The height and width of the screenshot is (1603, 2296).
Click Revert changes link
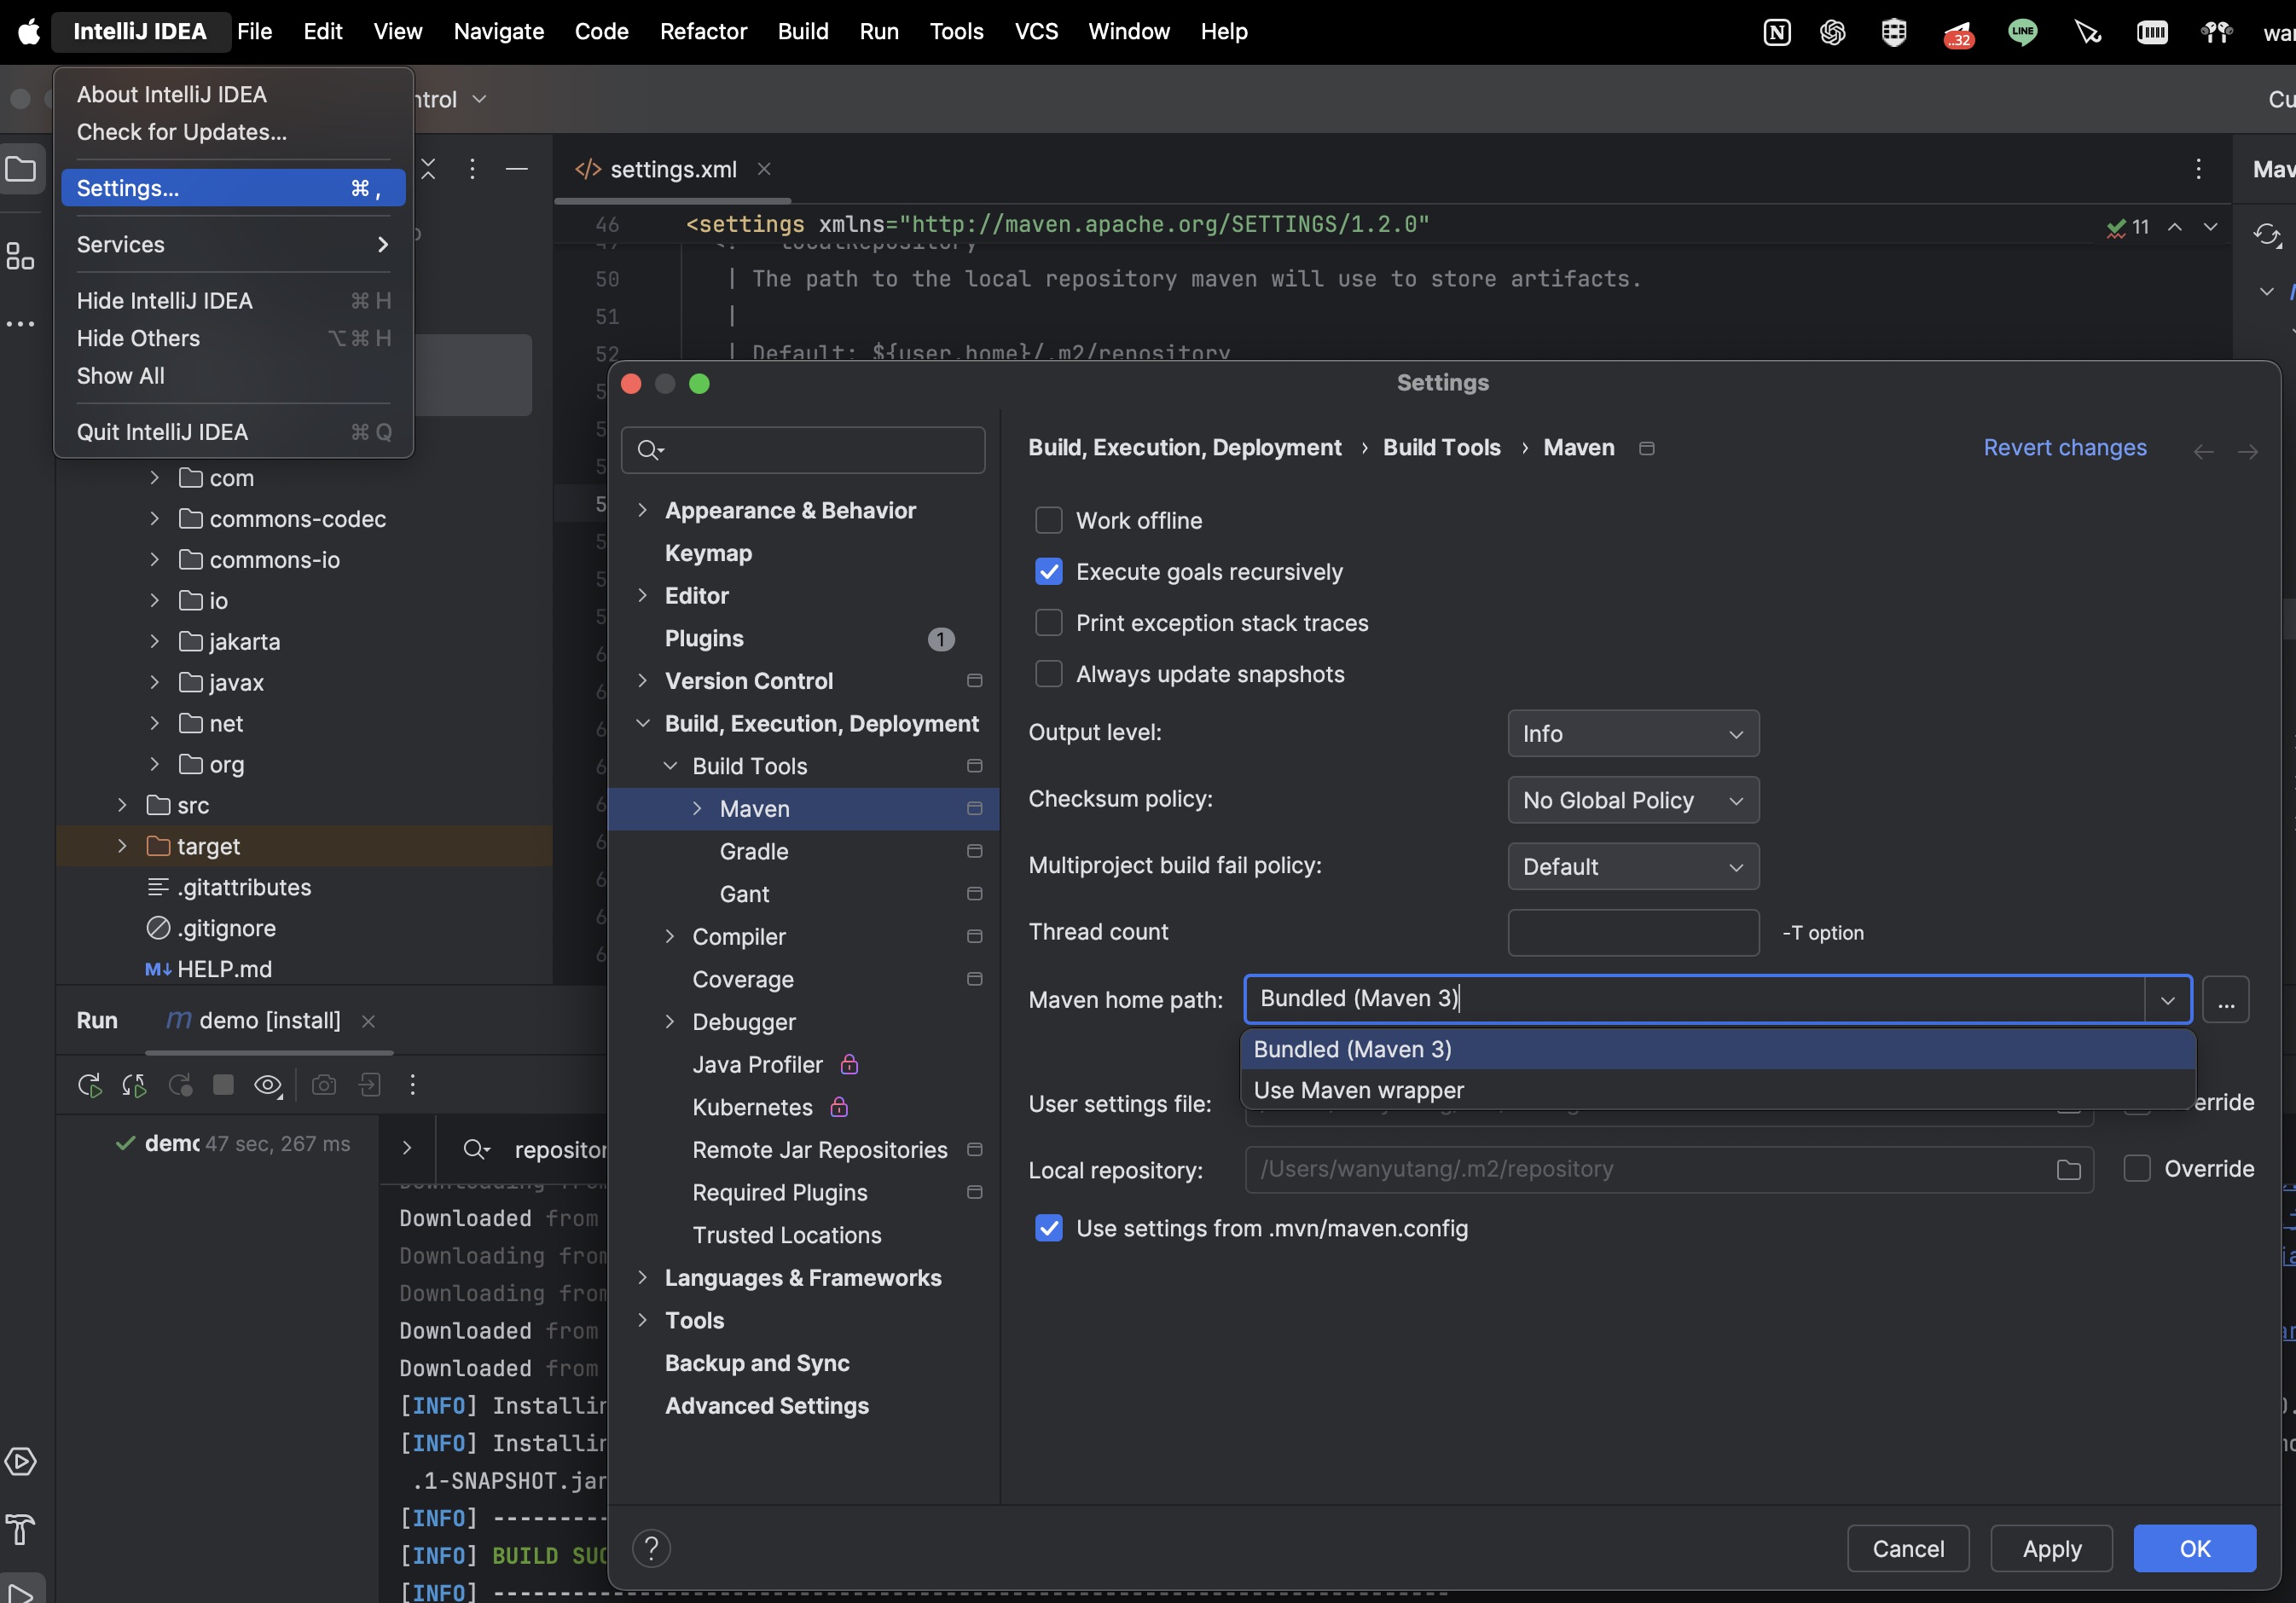(x=2064, y=448)
